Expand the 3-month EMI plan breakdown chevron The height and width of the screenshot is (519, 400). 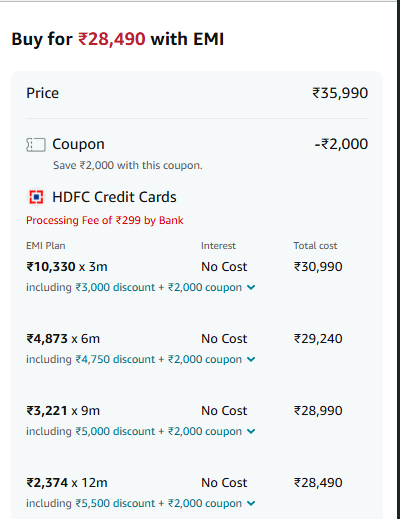tap(251, 287)
